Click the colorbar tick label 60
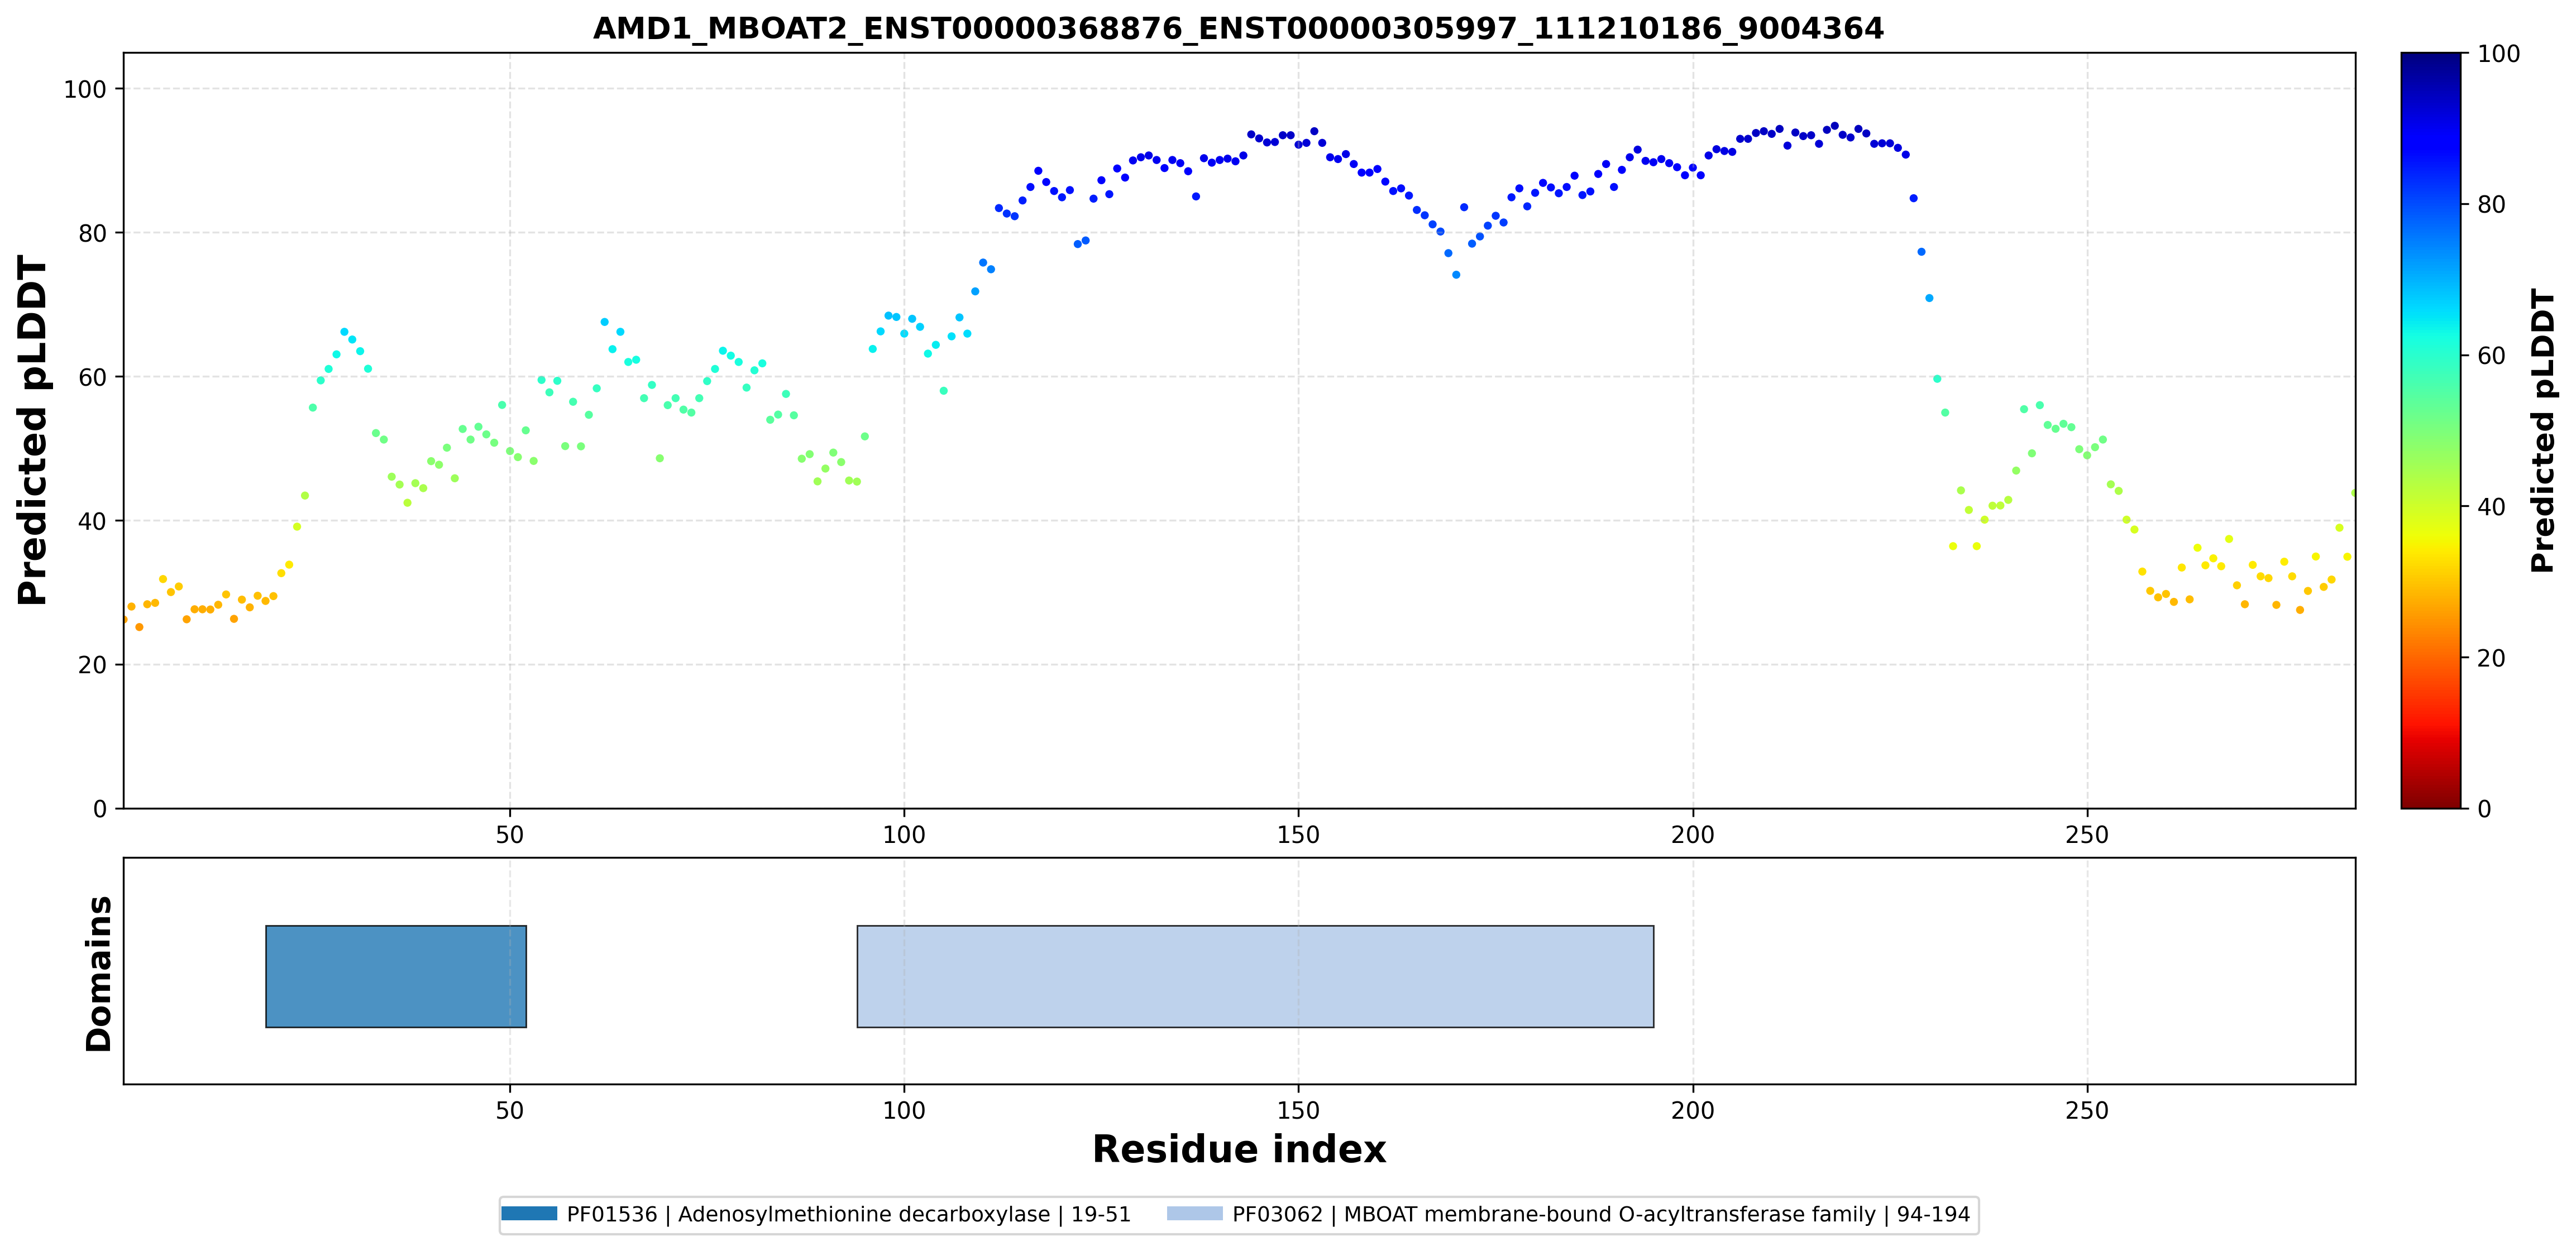Viewport: 2576px width, 1251px height. (2491, 356)
